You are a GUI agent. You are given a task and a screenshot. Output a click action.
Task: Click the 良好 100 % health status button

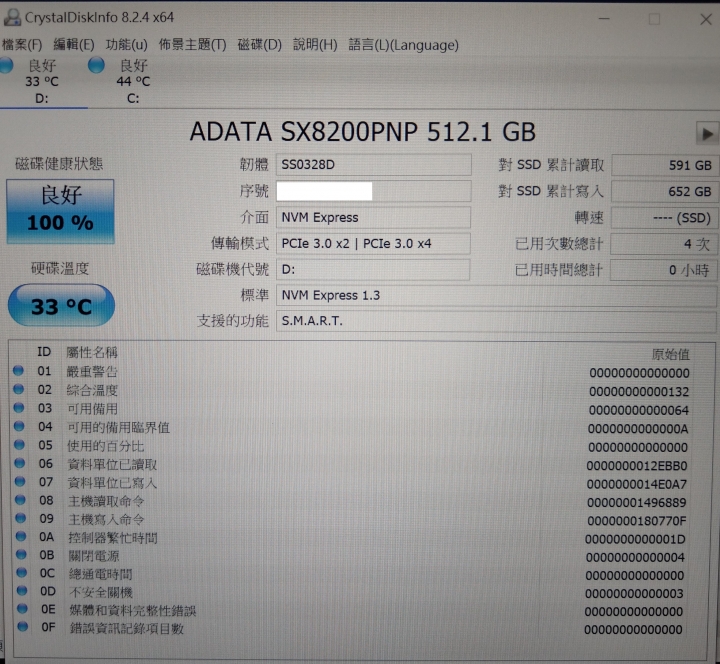click(x=60, y=211)
